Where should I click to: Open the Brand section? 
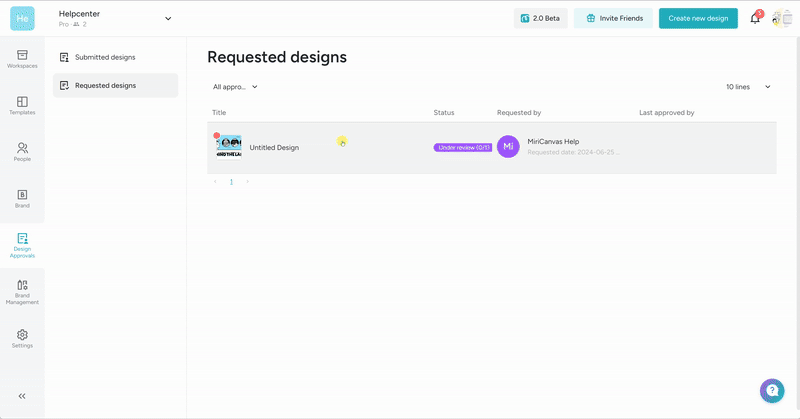[x=22, y=197]
